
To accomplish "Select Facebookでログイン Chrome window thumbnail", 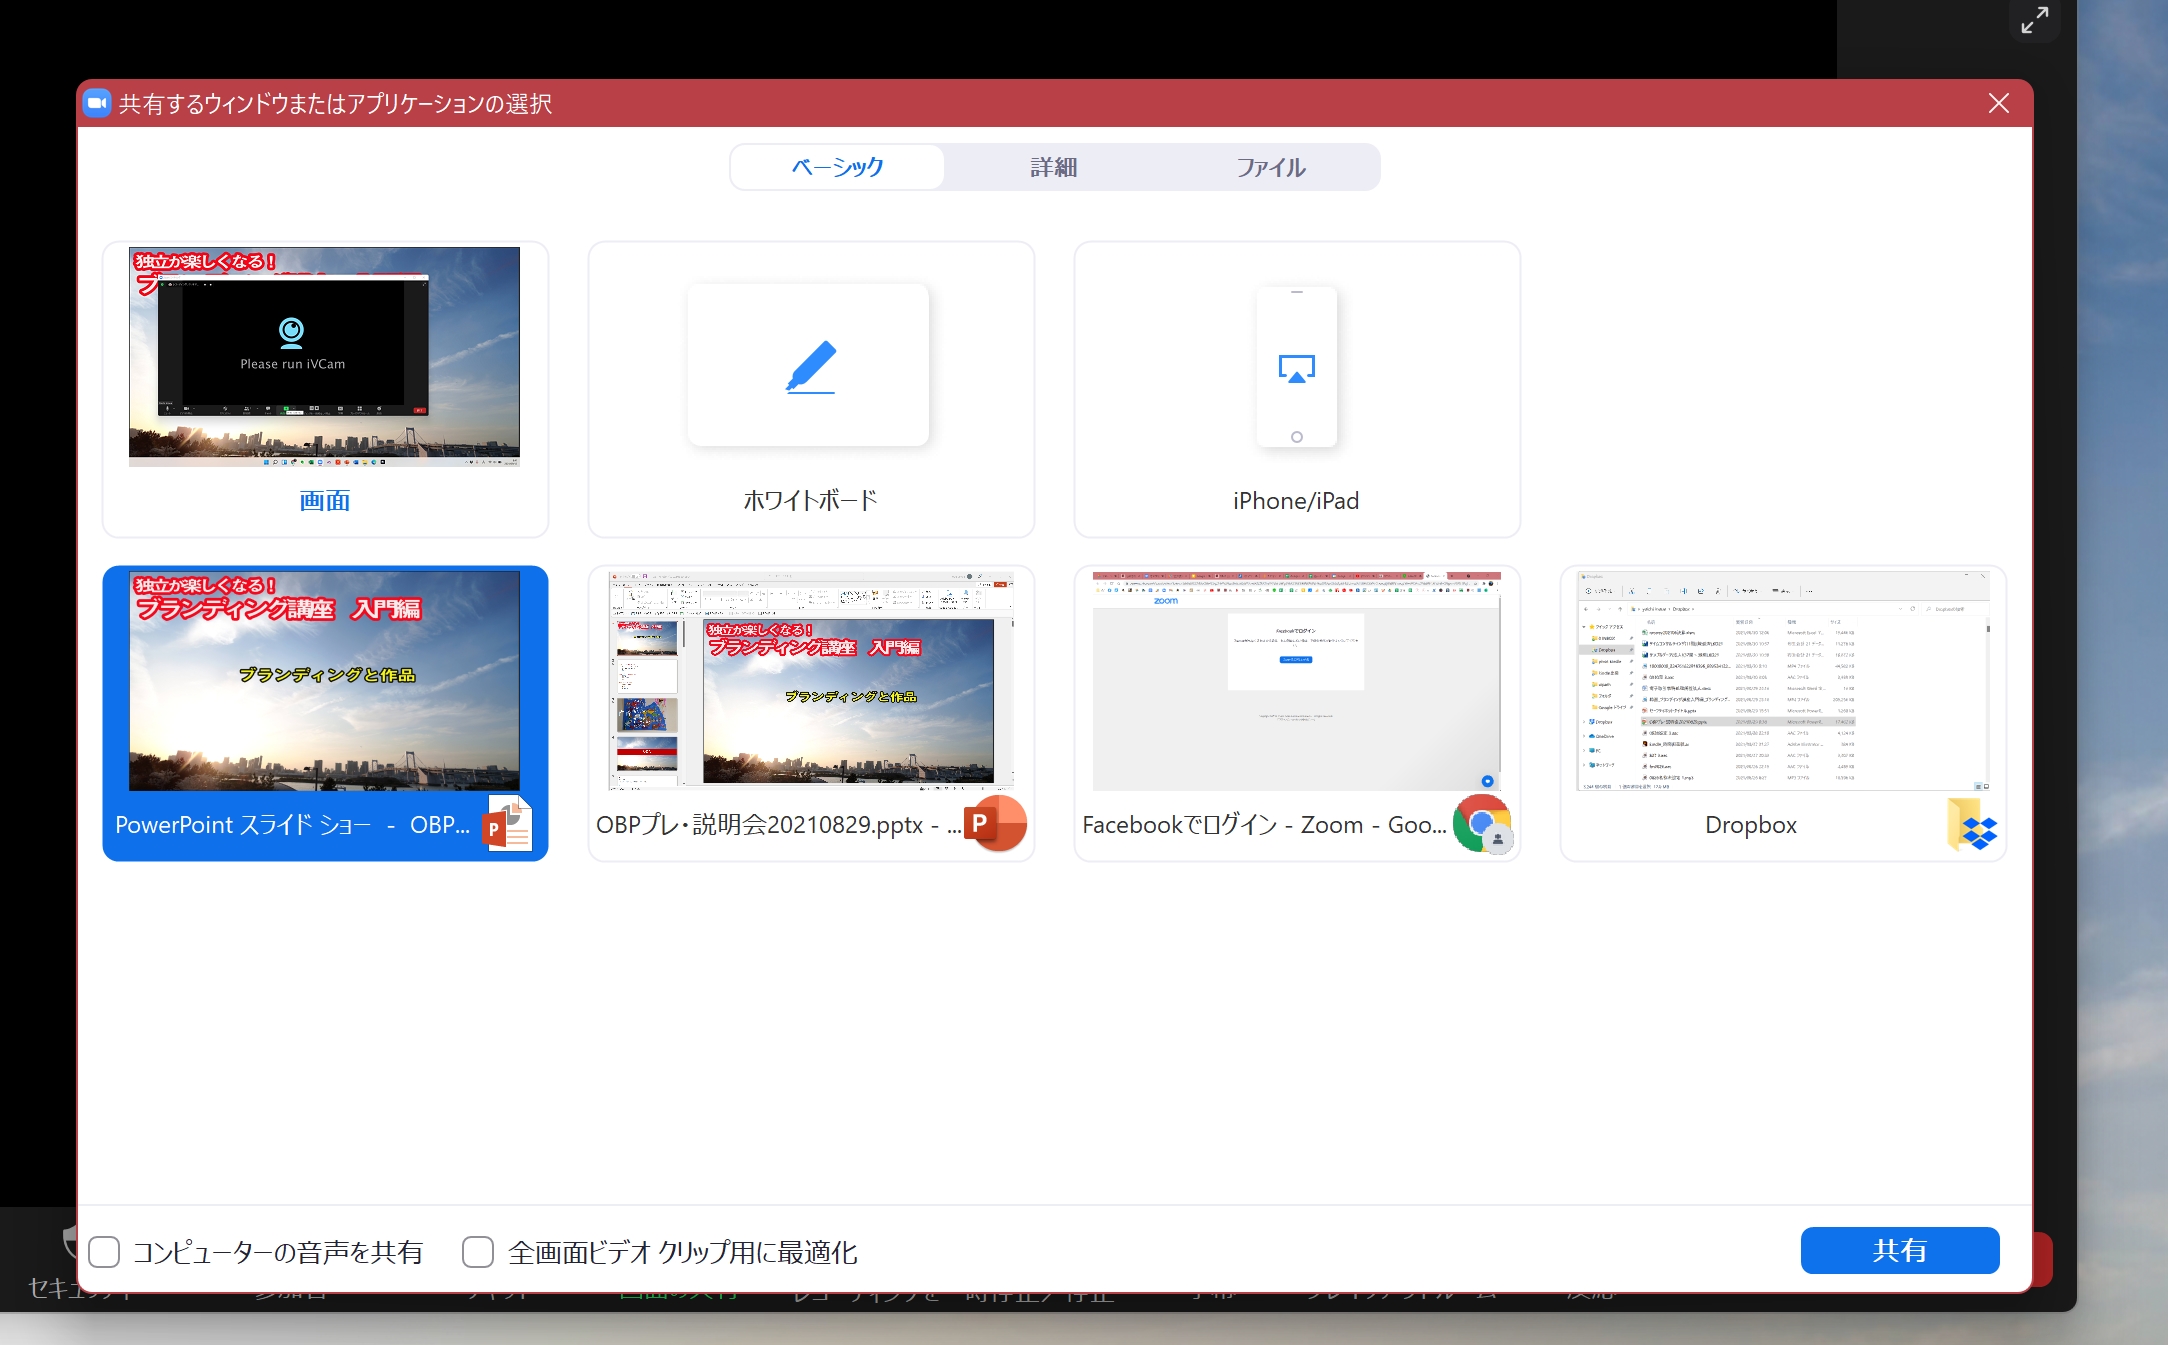I will [x=1296, y=681].
